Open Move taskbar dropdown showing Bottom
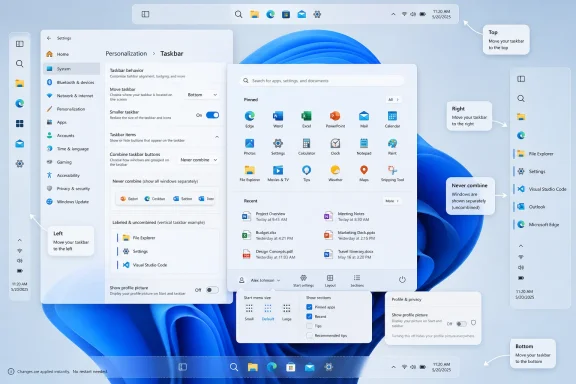Screen dimensions: 576x384 202,95
